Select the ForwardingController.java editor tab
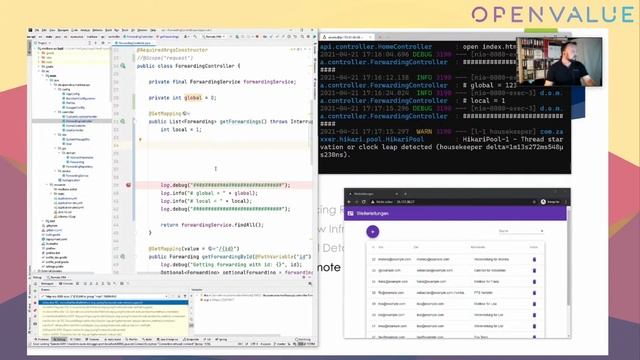Viewport: 640px width, 360px height. (x=134, y=43)
